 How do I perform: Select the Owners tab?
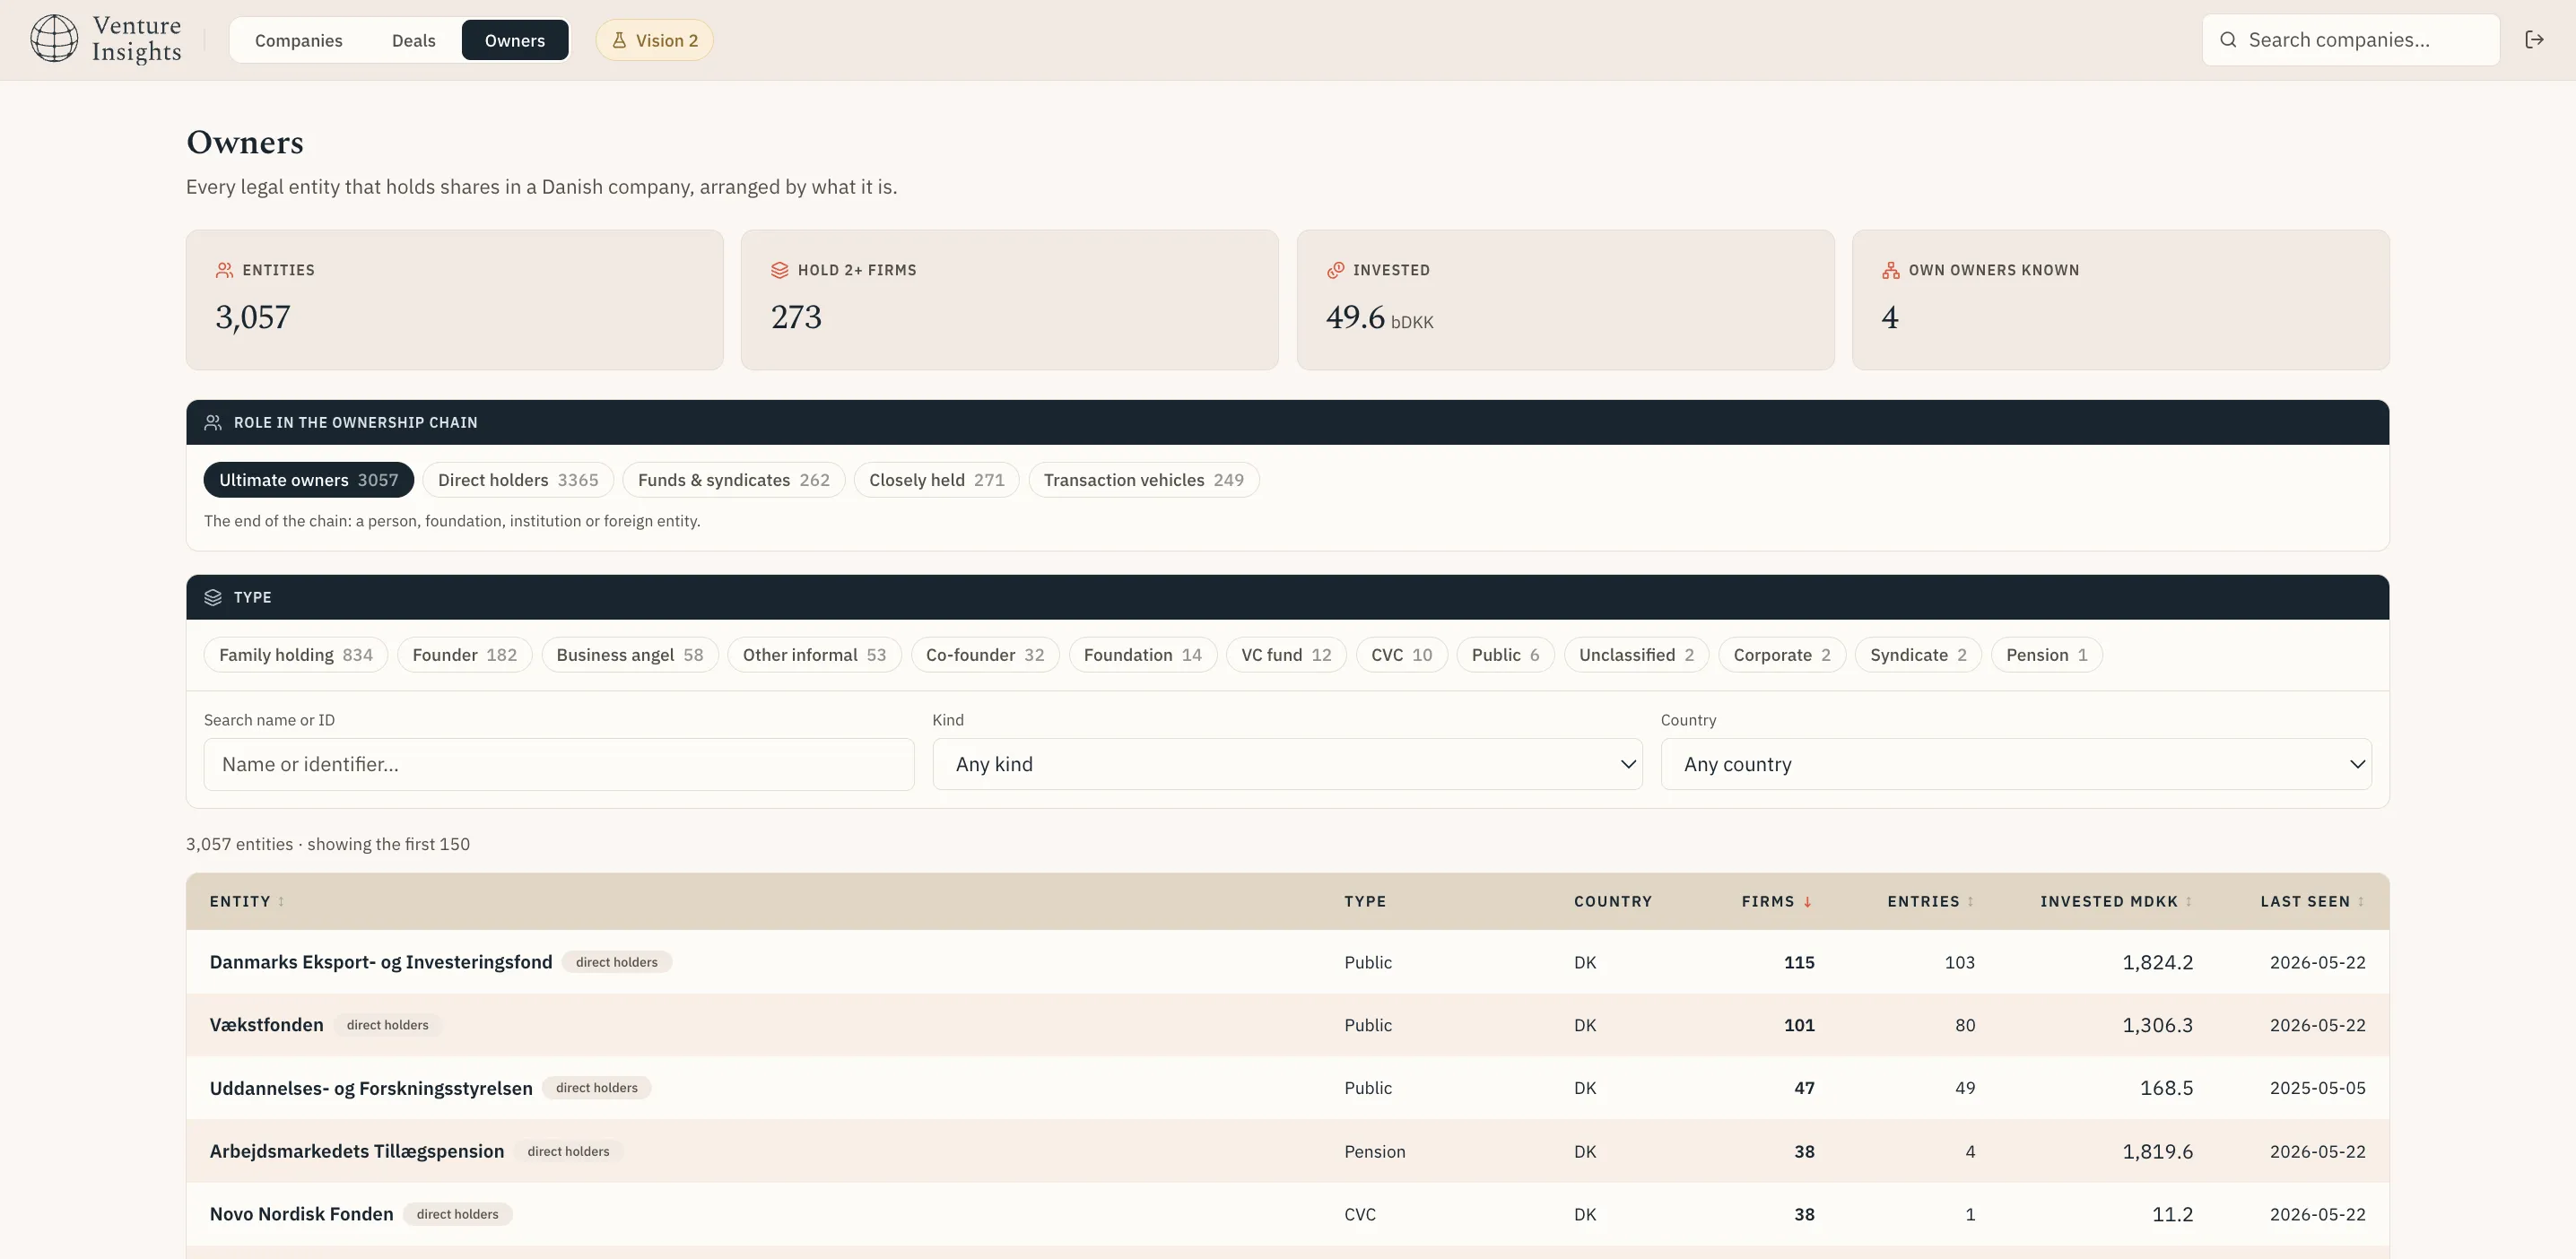pyautogui.click(x=515, y=40)
